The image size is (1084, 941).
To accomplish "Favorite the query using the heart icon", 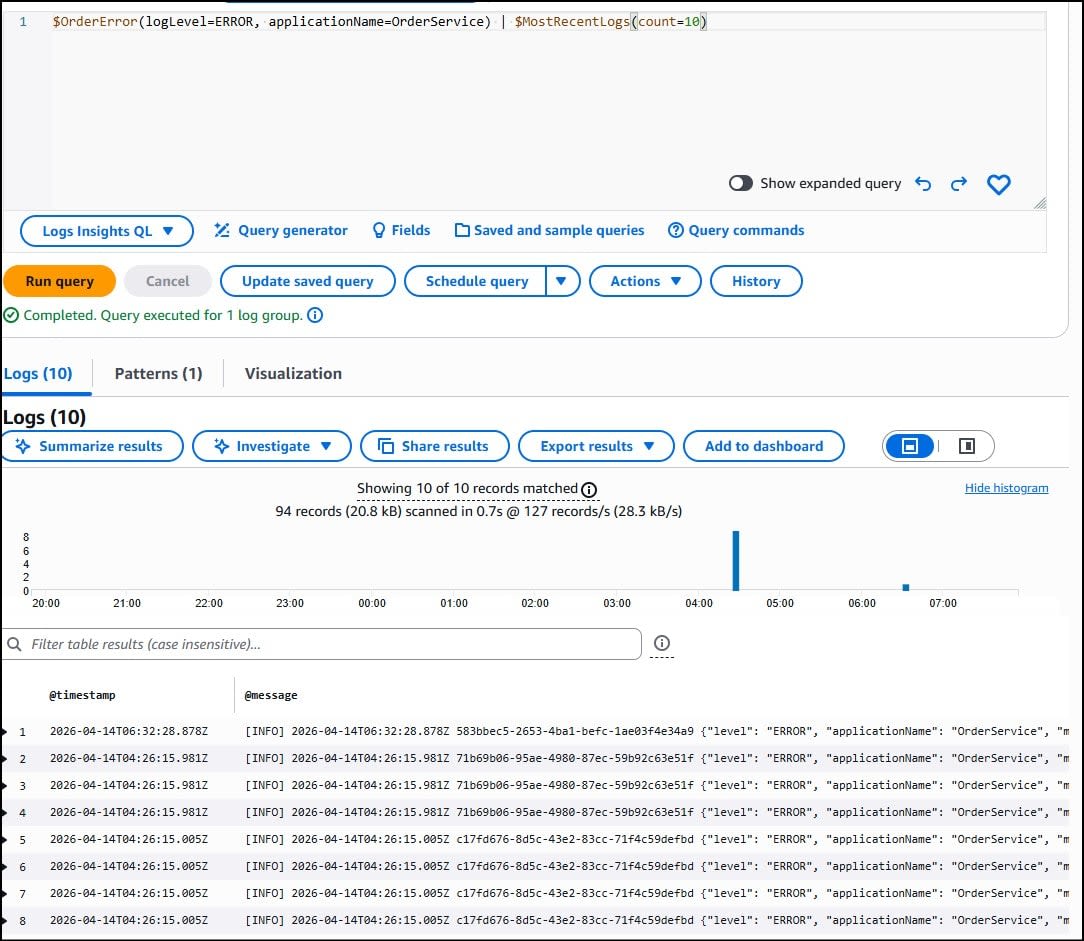I will point(998,185).
